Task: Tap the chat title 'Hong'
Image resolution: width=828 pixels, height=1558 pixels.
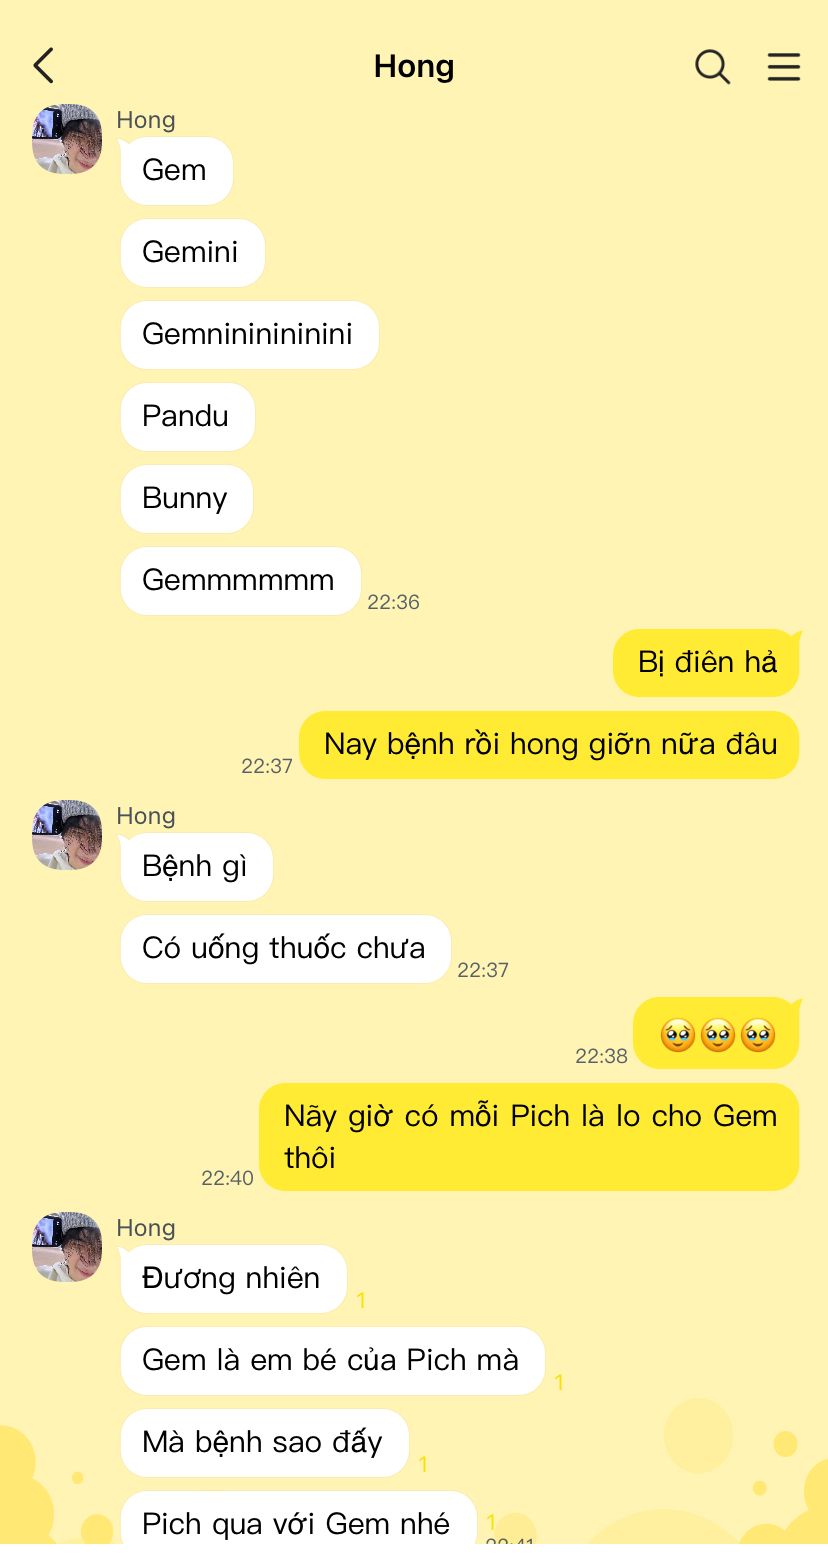Action: pos(414,66)
